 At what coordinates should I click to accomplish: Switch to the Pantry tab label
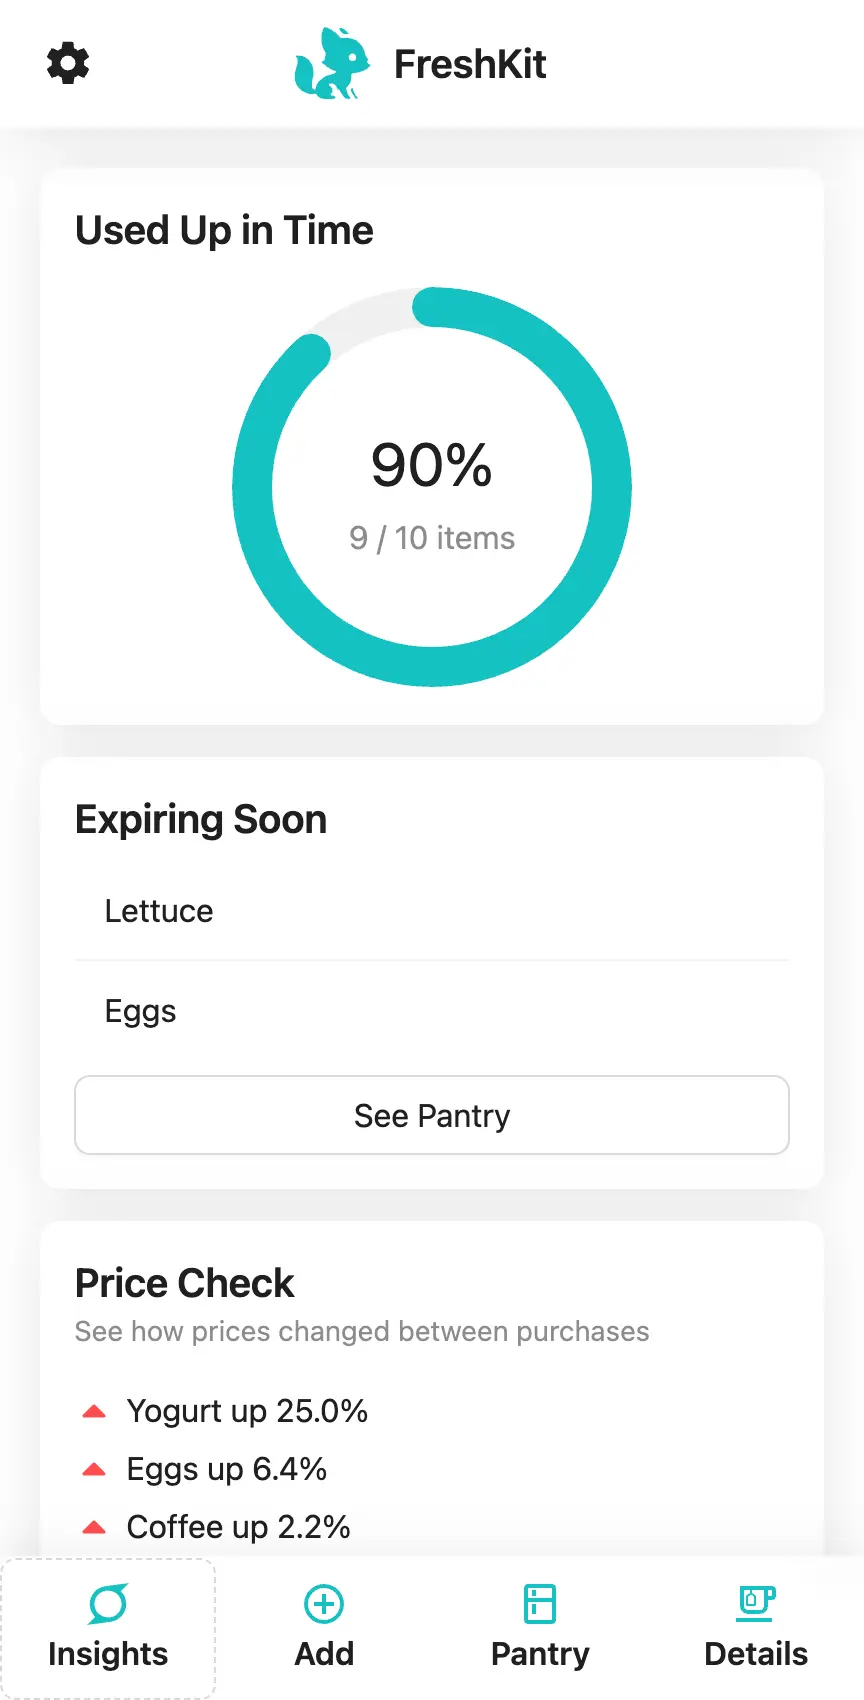click(x=540, y=1654)
